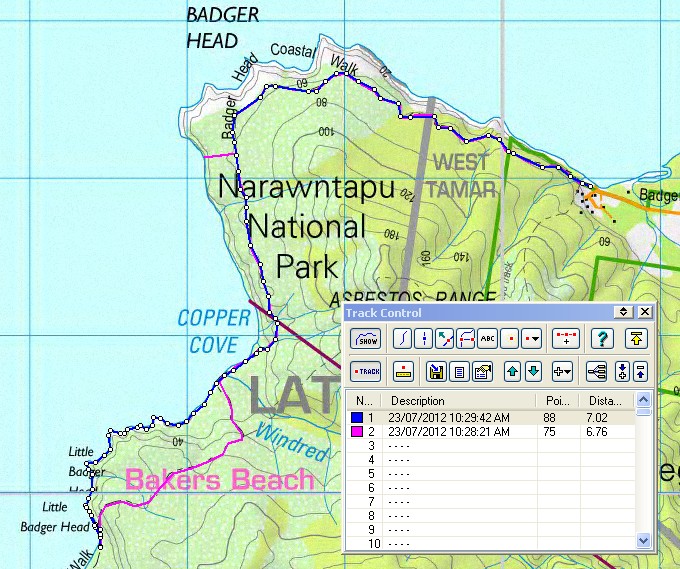Open the plus add track dropdown

[562, 371]
